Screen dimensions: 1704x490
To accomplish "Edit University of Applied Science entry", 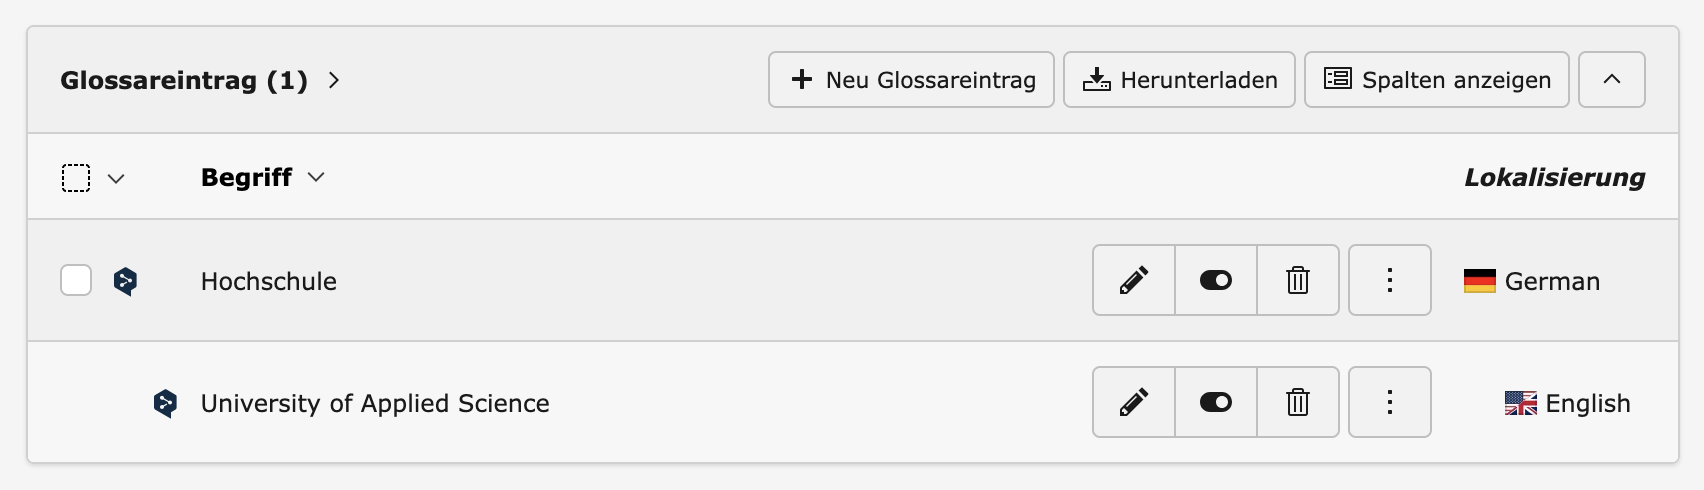I will click(1133, 402).
